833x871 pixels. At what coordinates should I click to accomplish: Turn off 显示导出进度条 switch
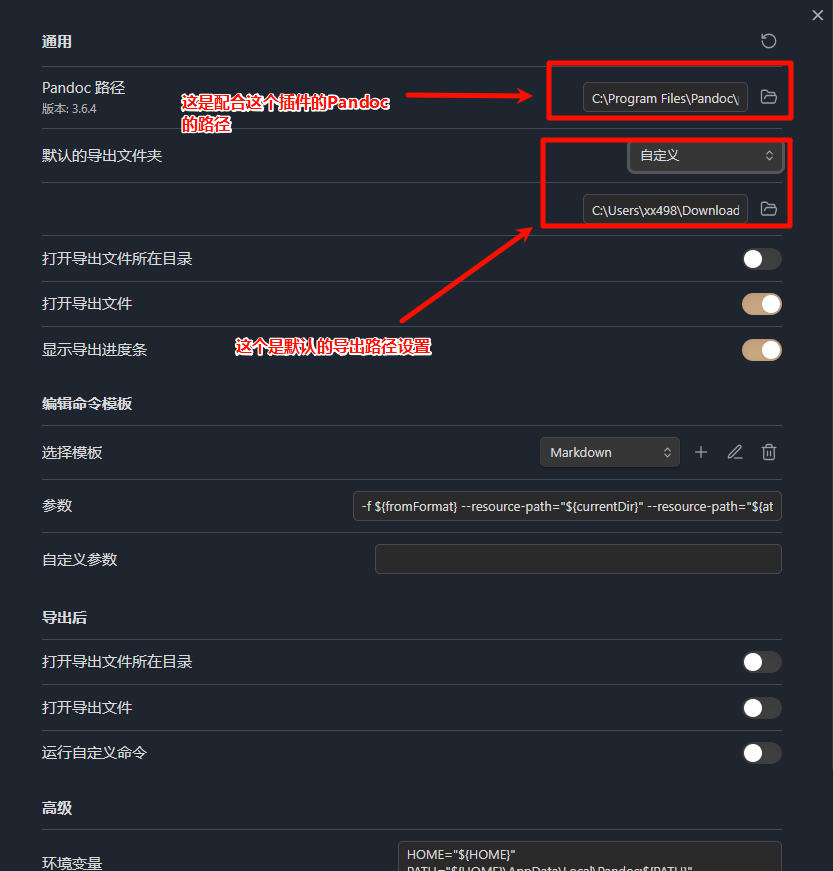(762, 350)
